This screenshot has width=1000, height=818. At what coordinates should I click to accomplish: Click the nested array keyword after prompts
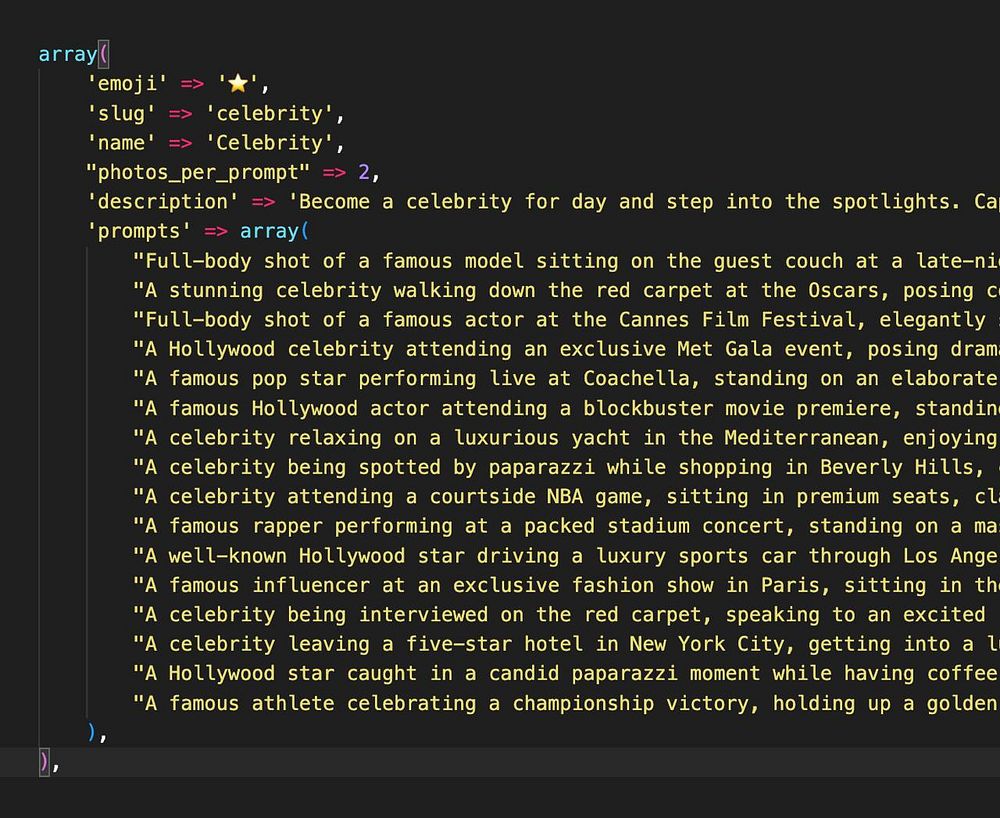[x=269, y=231]
